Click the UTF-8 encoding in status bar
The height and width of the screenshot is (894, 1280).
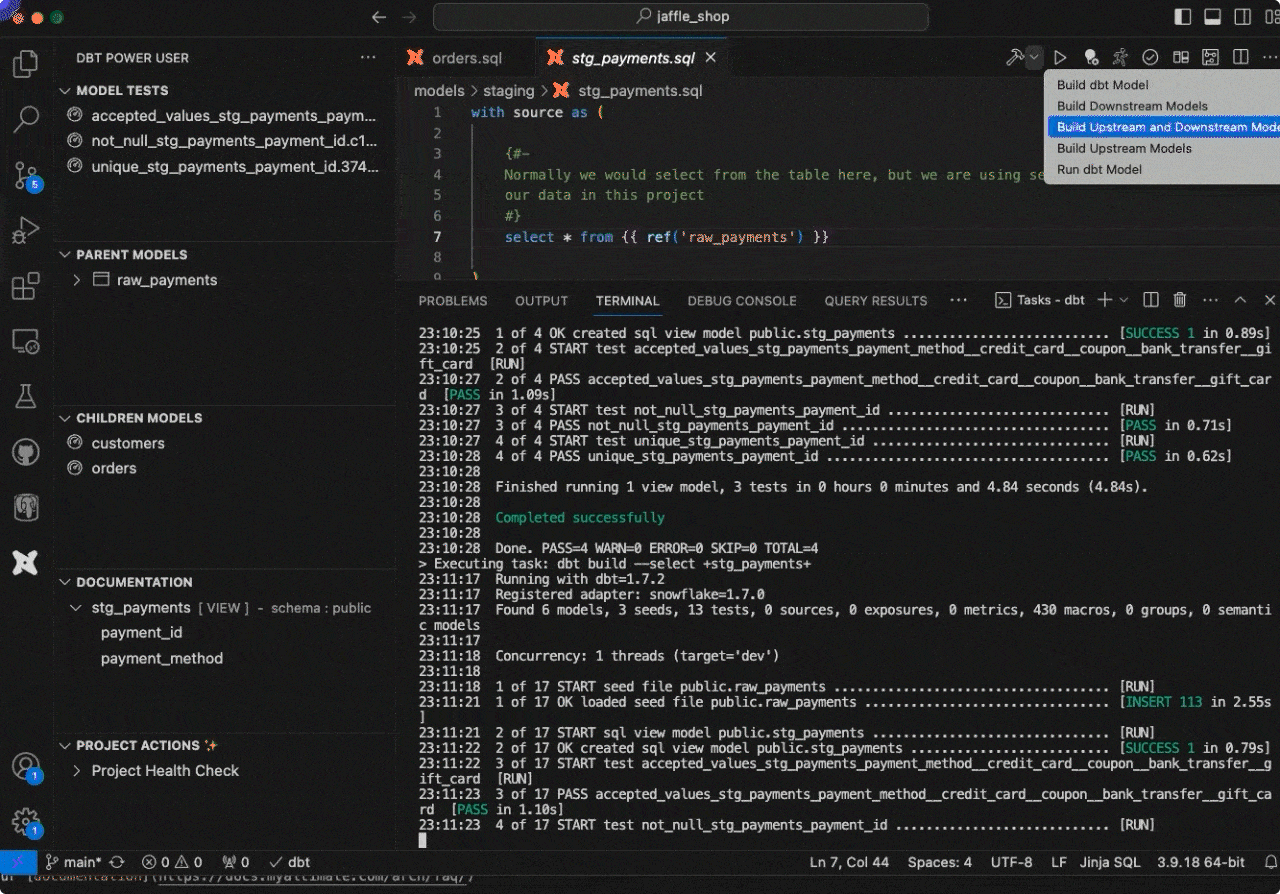(1011, 862)
